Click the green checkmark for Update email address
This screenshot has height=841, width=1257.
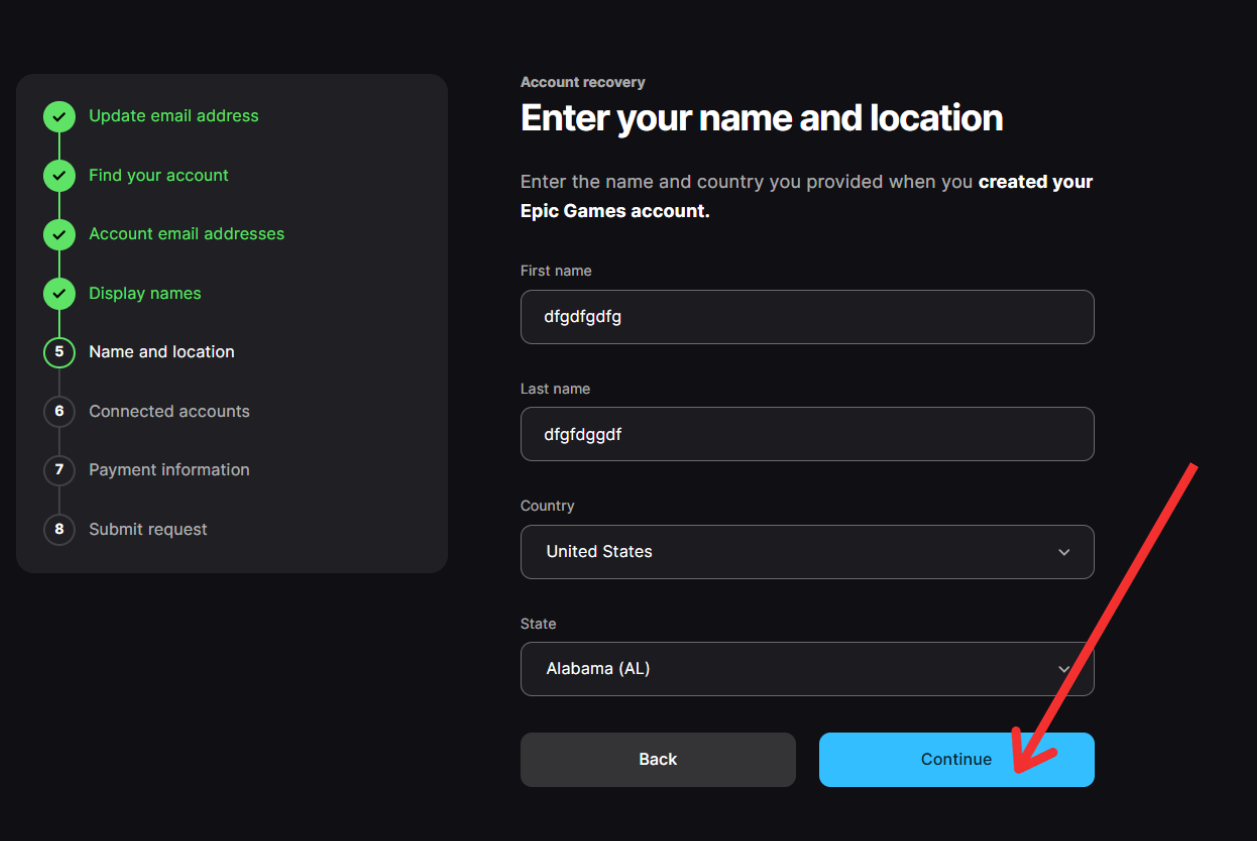[59, 117]
